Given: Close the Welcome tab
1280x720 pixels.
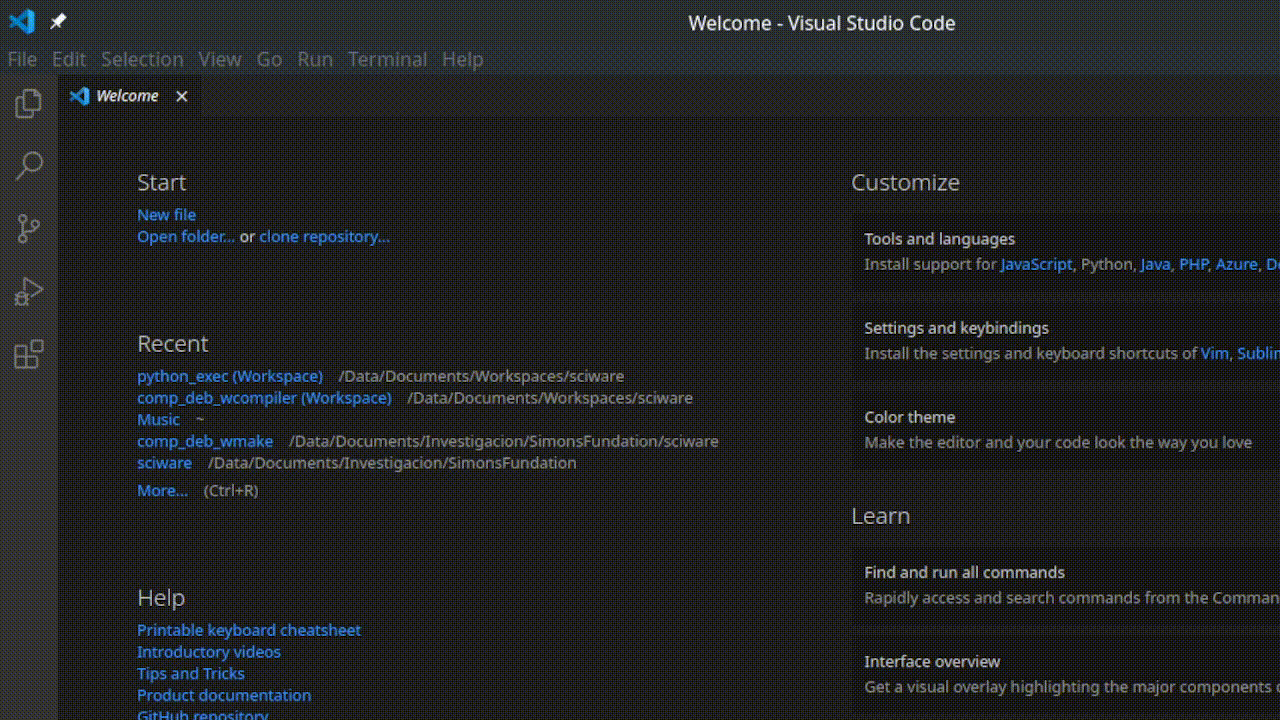Looking at the screenshot, I should [181, 96].
